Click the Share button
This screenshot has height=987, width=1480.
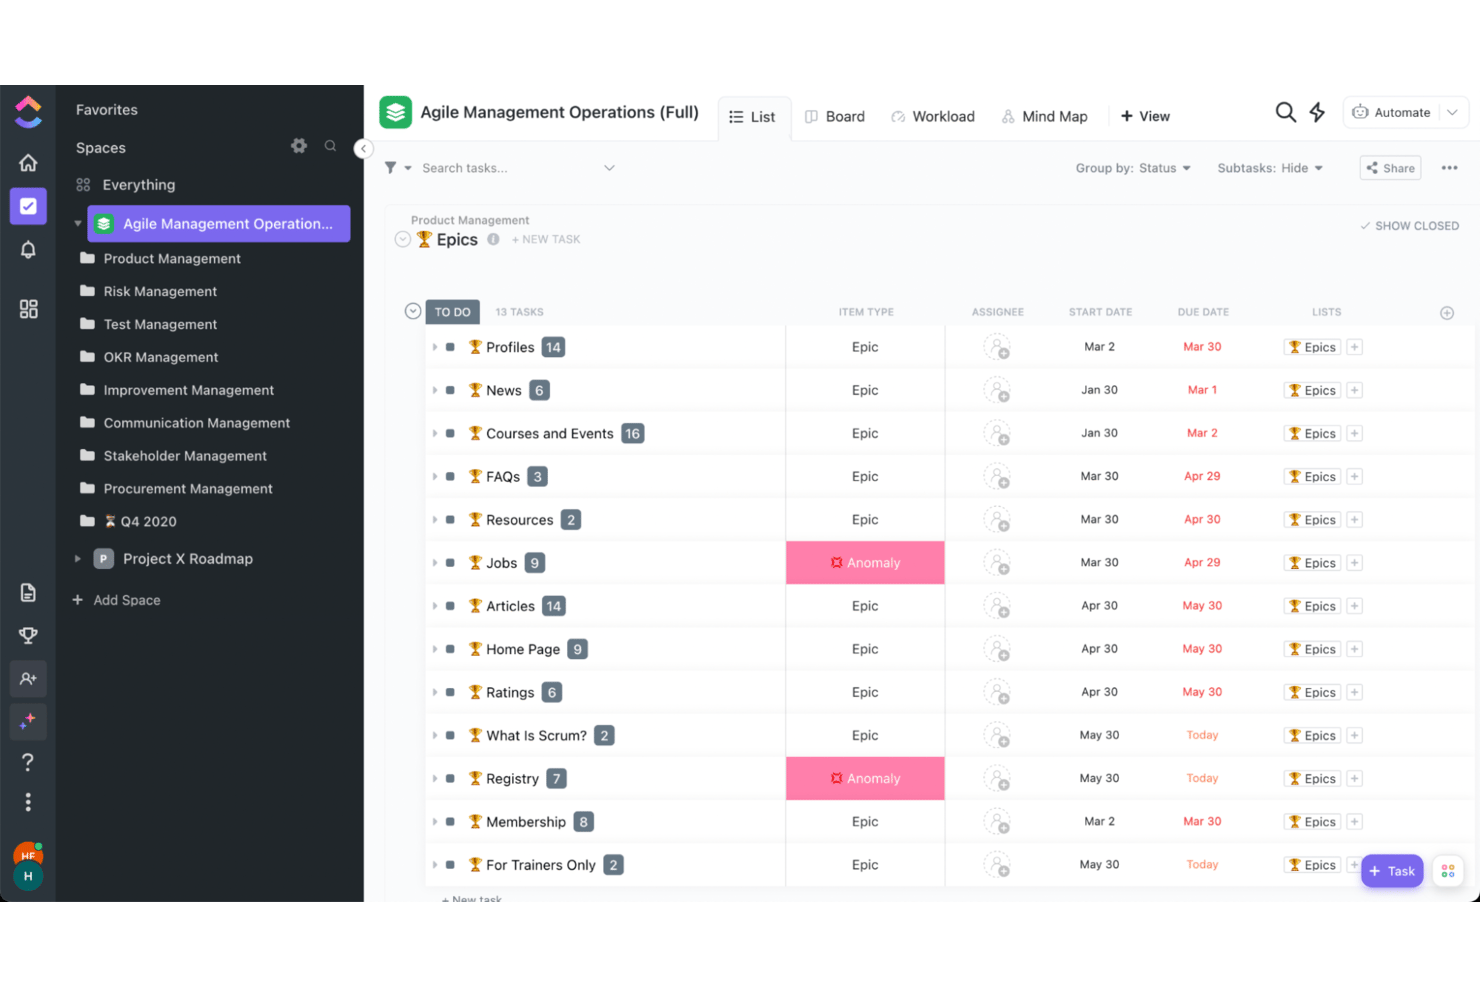point(1390,168)
